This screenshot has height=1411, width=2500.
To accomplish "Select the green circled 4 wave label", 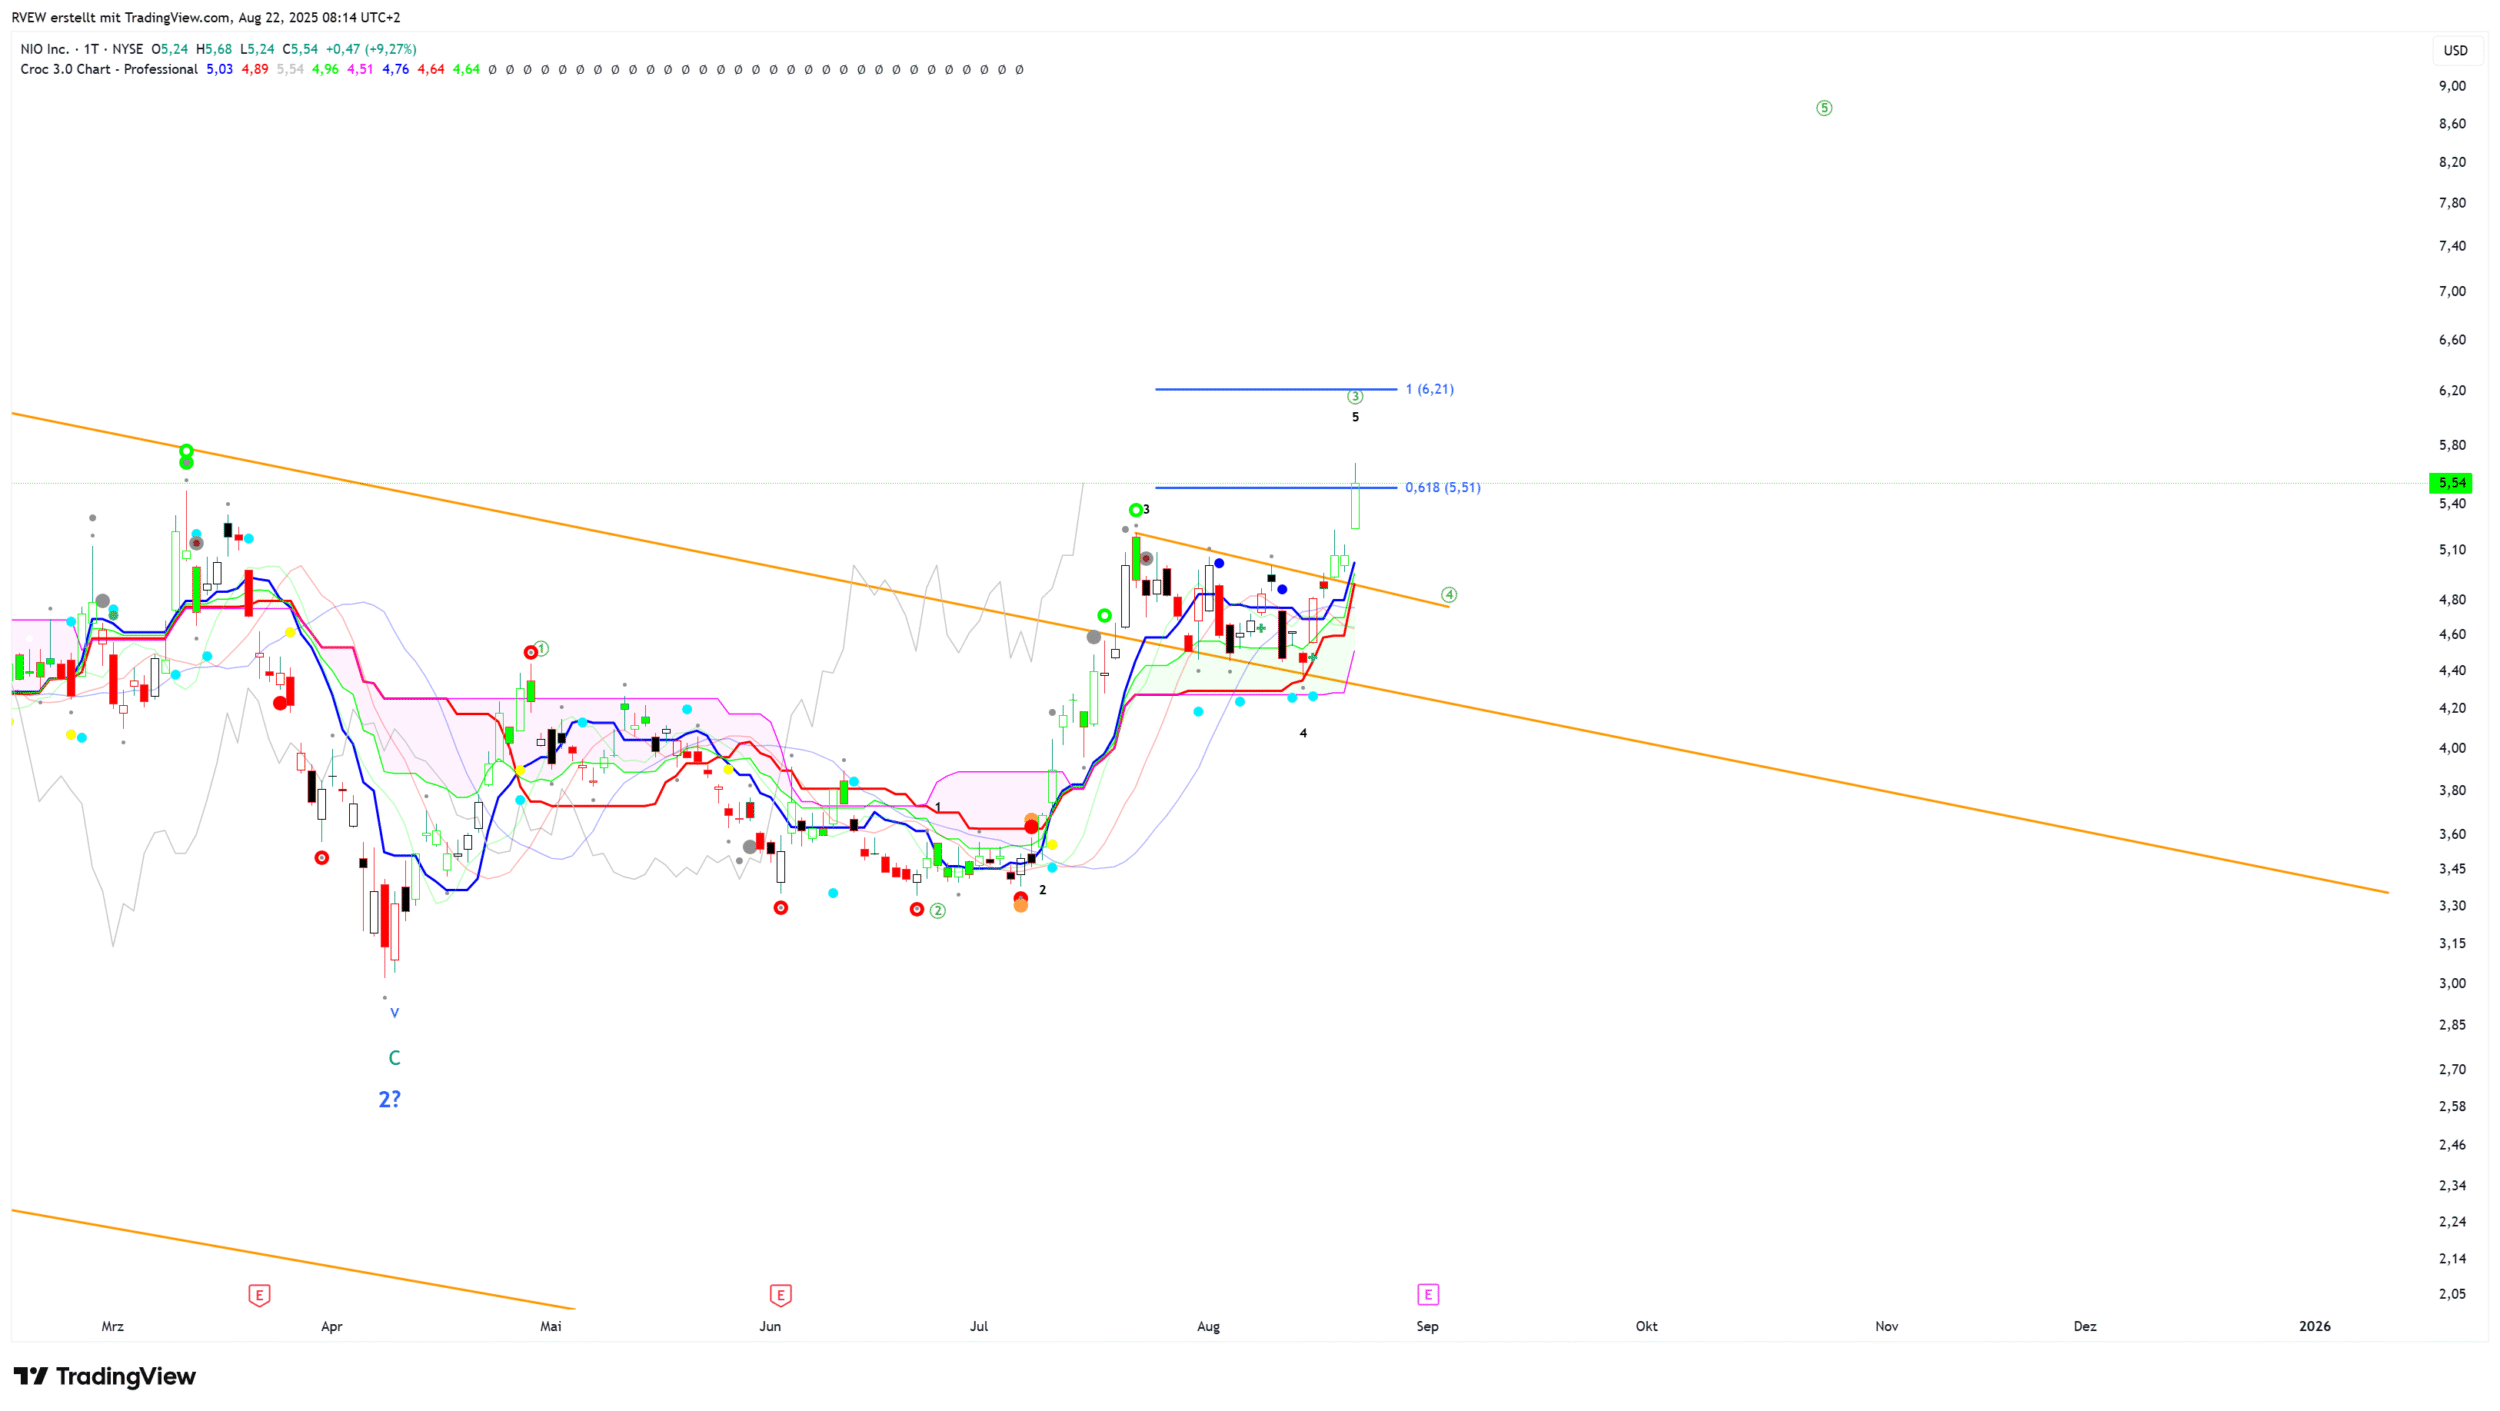I will [1449, 595].
